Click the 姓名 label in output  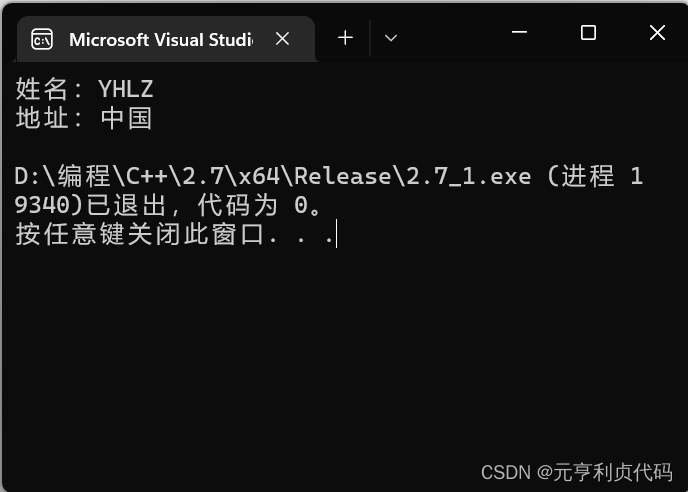tap(41, 89)
